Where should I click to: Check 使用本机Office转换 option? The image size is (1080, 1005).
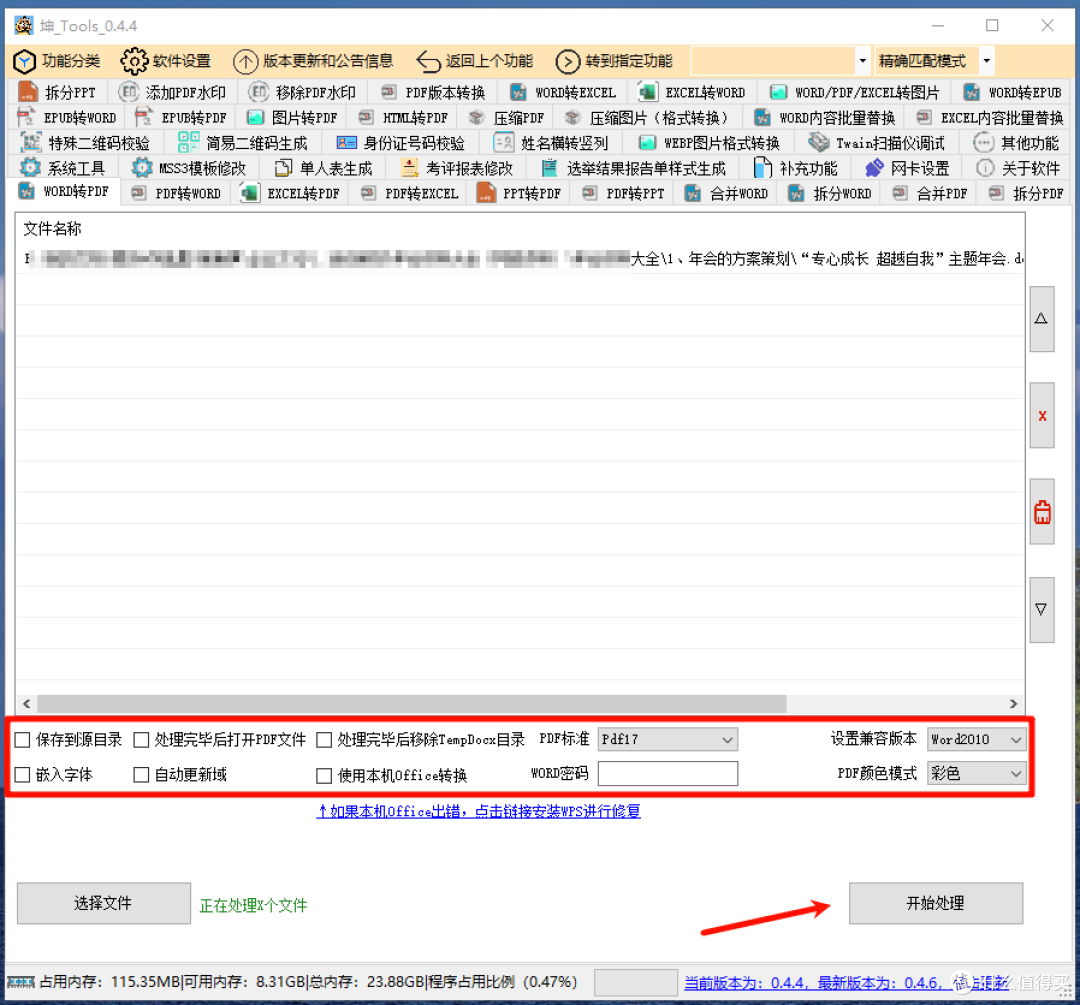click(324, 776)
